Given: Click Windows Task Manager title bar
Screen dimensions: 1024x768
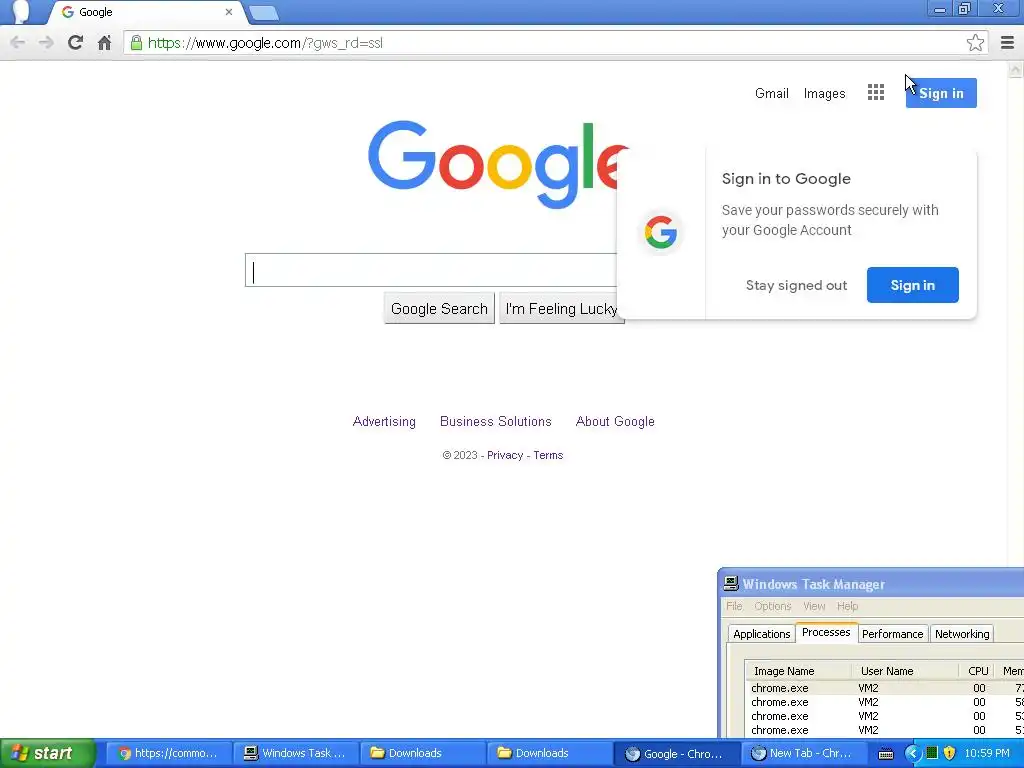Looking at the screenshot, I should coord(871,584).
